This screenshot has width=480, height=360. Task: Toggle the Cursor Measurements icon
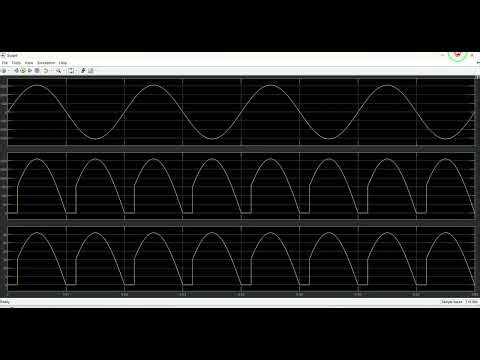[91, 70]
